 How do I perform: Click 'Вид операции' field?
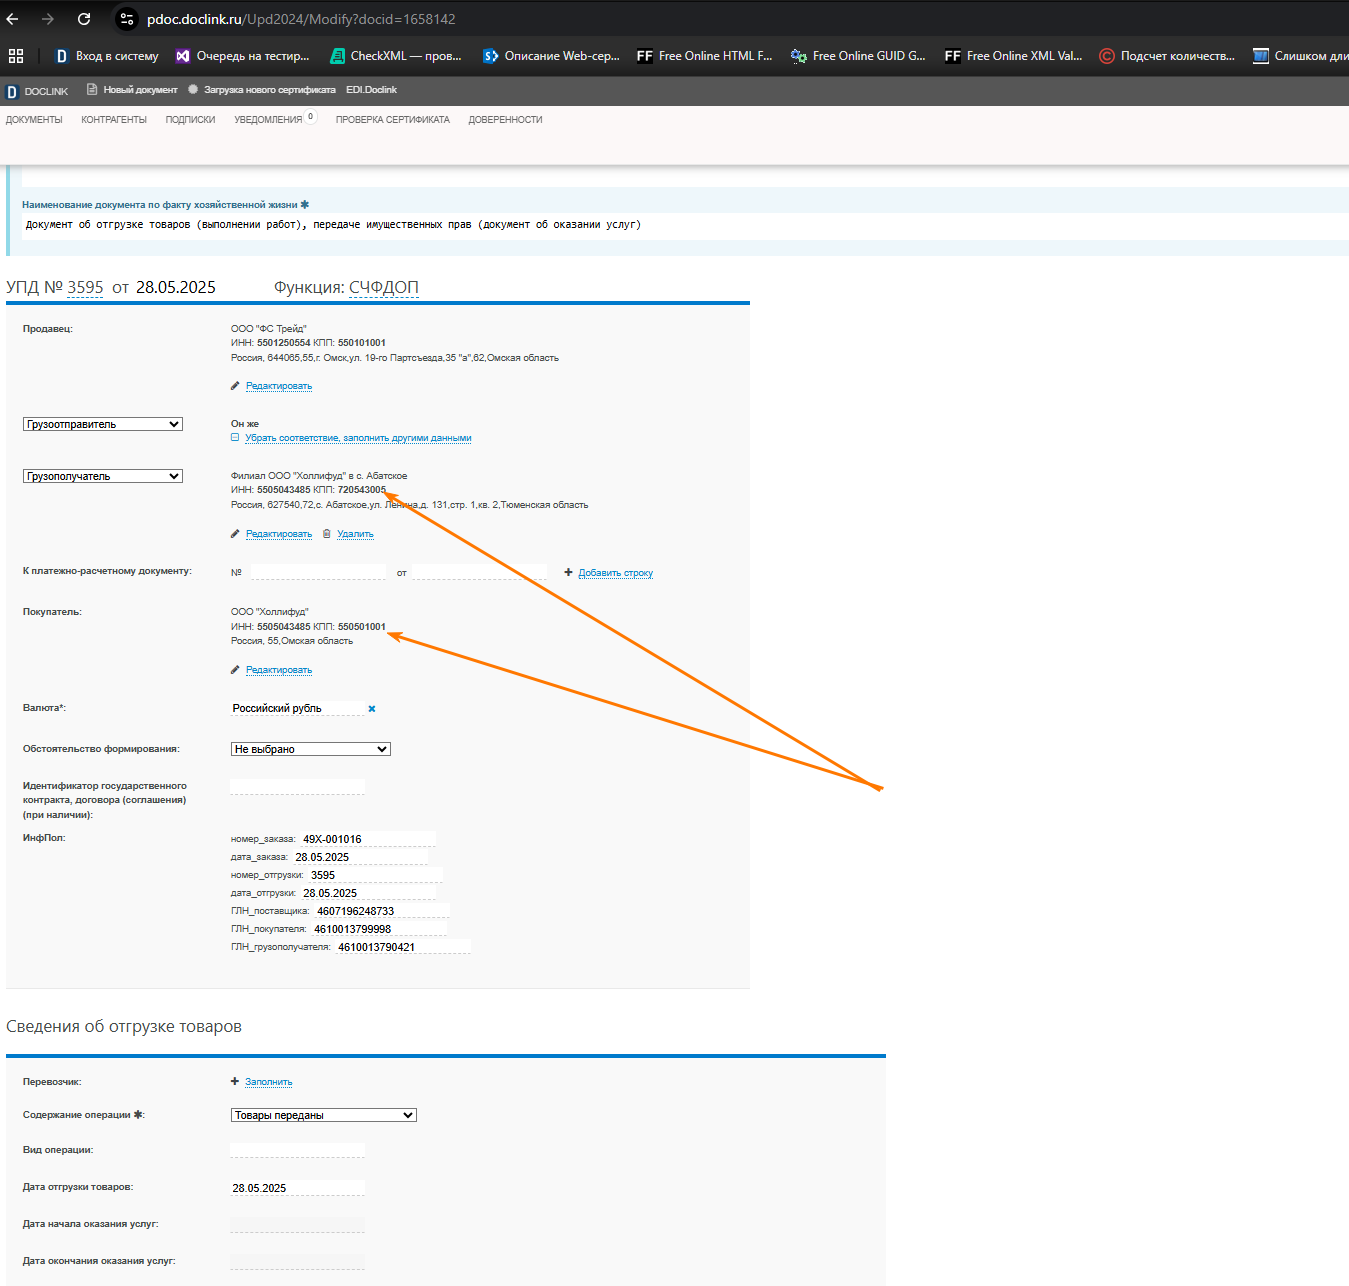click(x=298, y=1150)
